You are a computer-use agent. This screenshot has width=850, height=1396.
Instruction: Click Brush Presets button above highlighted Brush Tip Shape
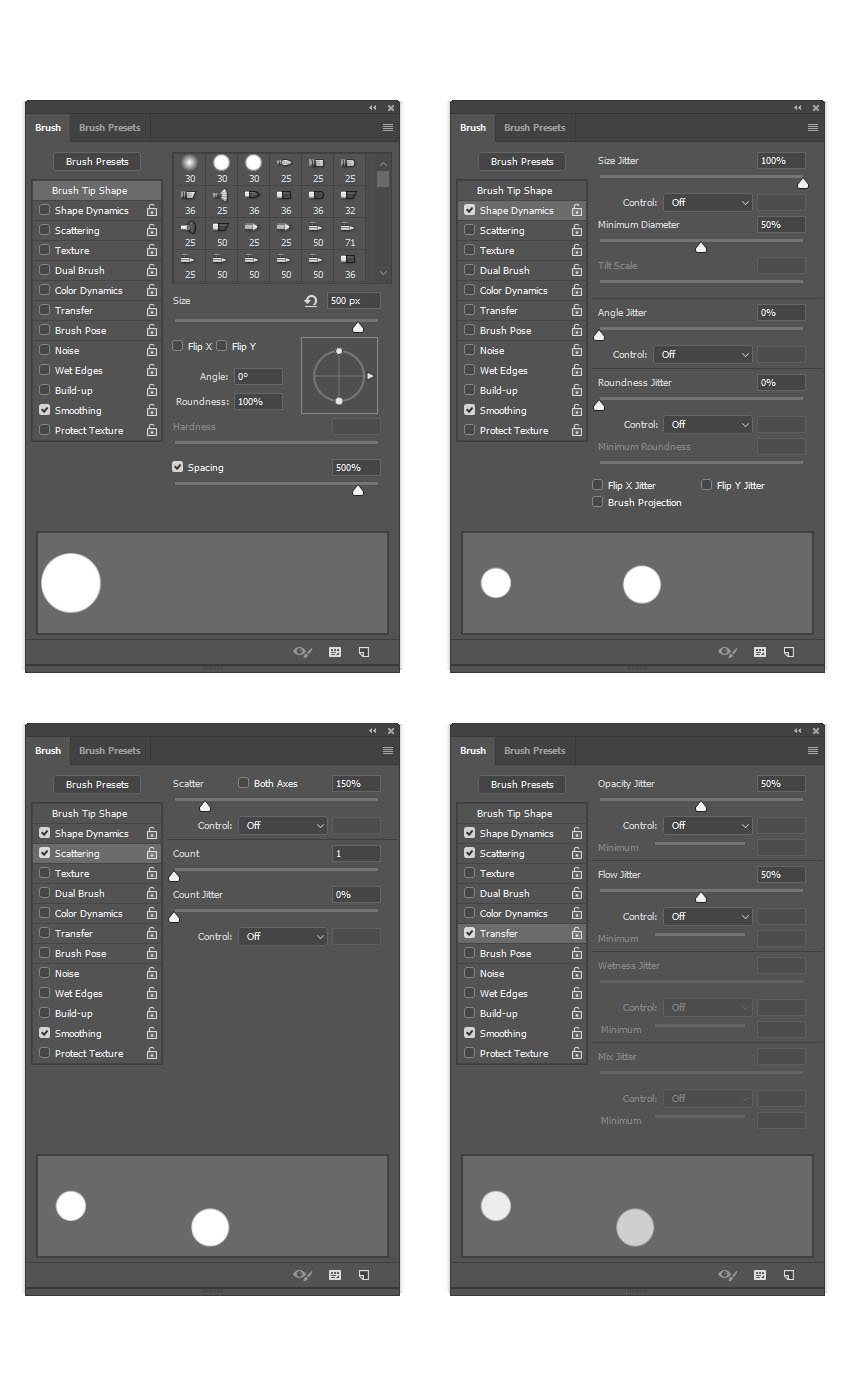click(x=97, y=162)
